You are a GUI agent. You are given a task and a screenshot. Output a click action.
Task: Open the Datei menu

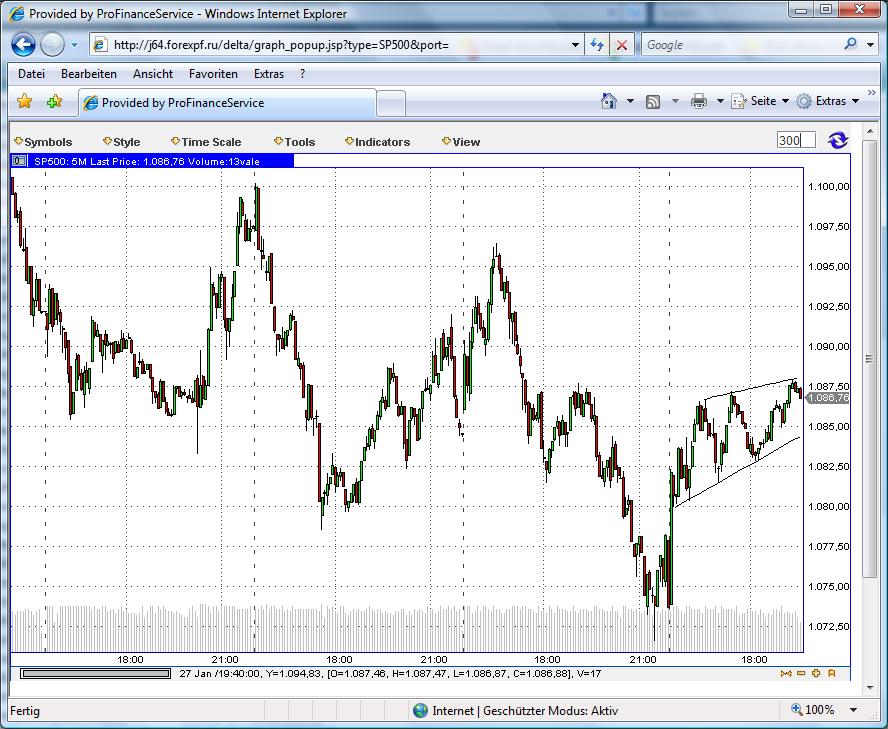pyautogui.click(x=31, y=74)
